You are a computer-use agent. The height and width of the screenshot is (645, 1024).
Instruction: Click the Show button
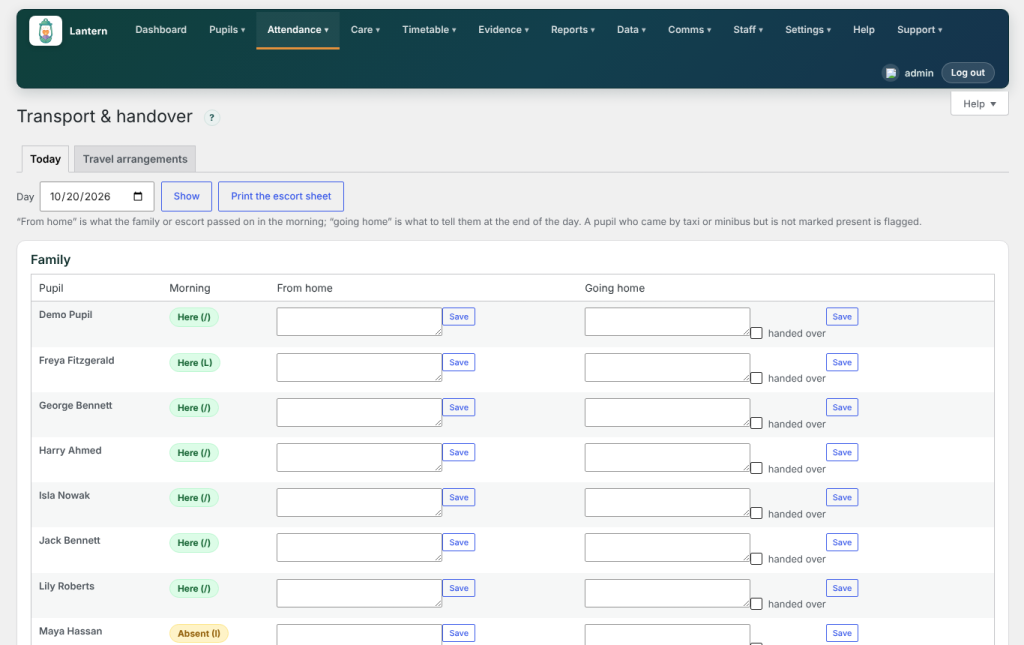point(186,197)
